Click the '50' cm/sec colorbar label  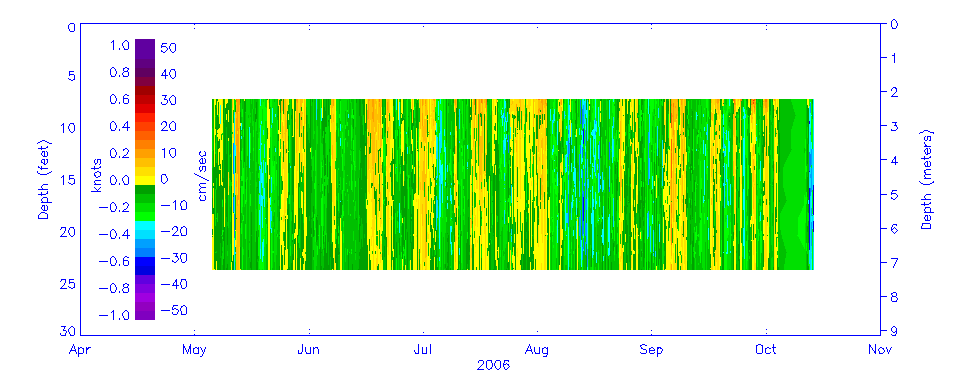coord(168,48)
